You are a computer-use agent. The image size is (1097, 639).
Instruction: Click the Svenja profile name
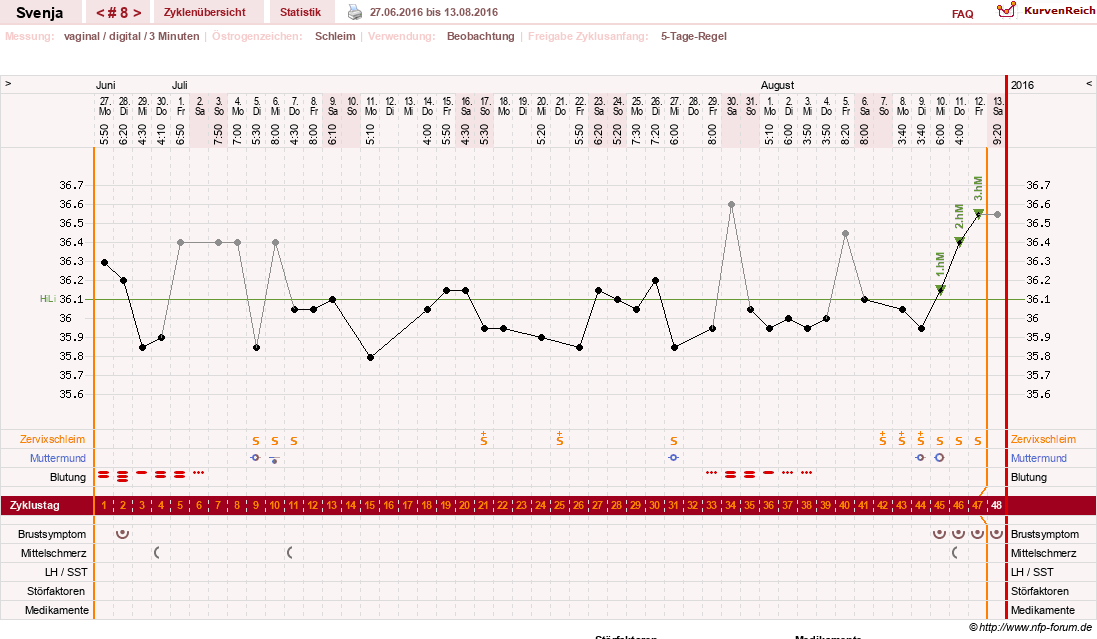click(39, 13)
